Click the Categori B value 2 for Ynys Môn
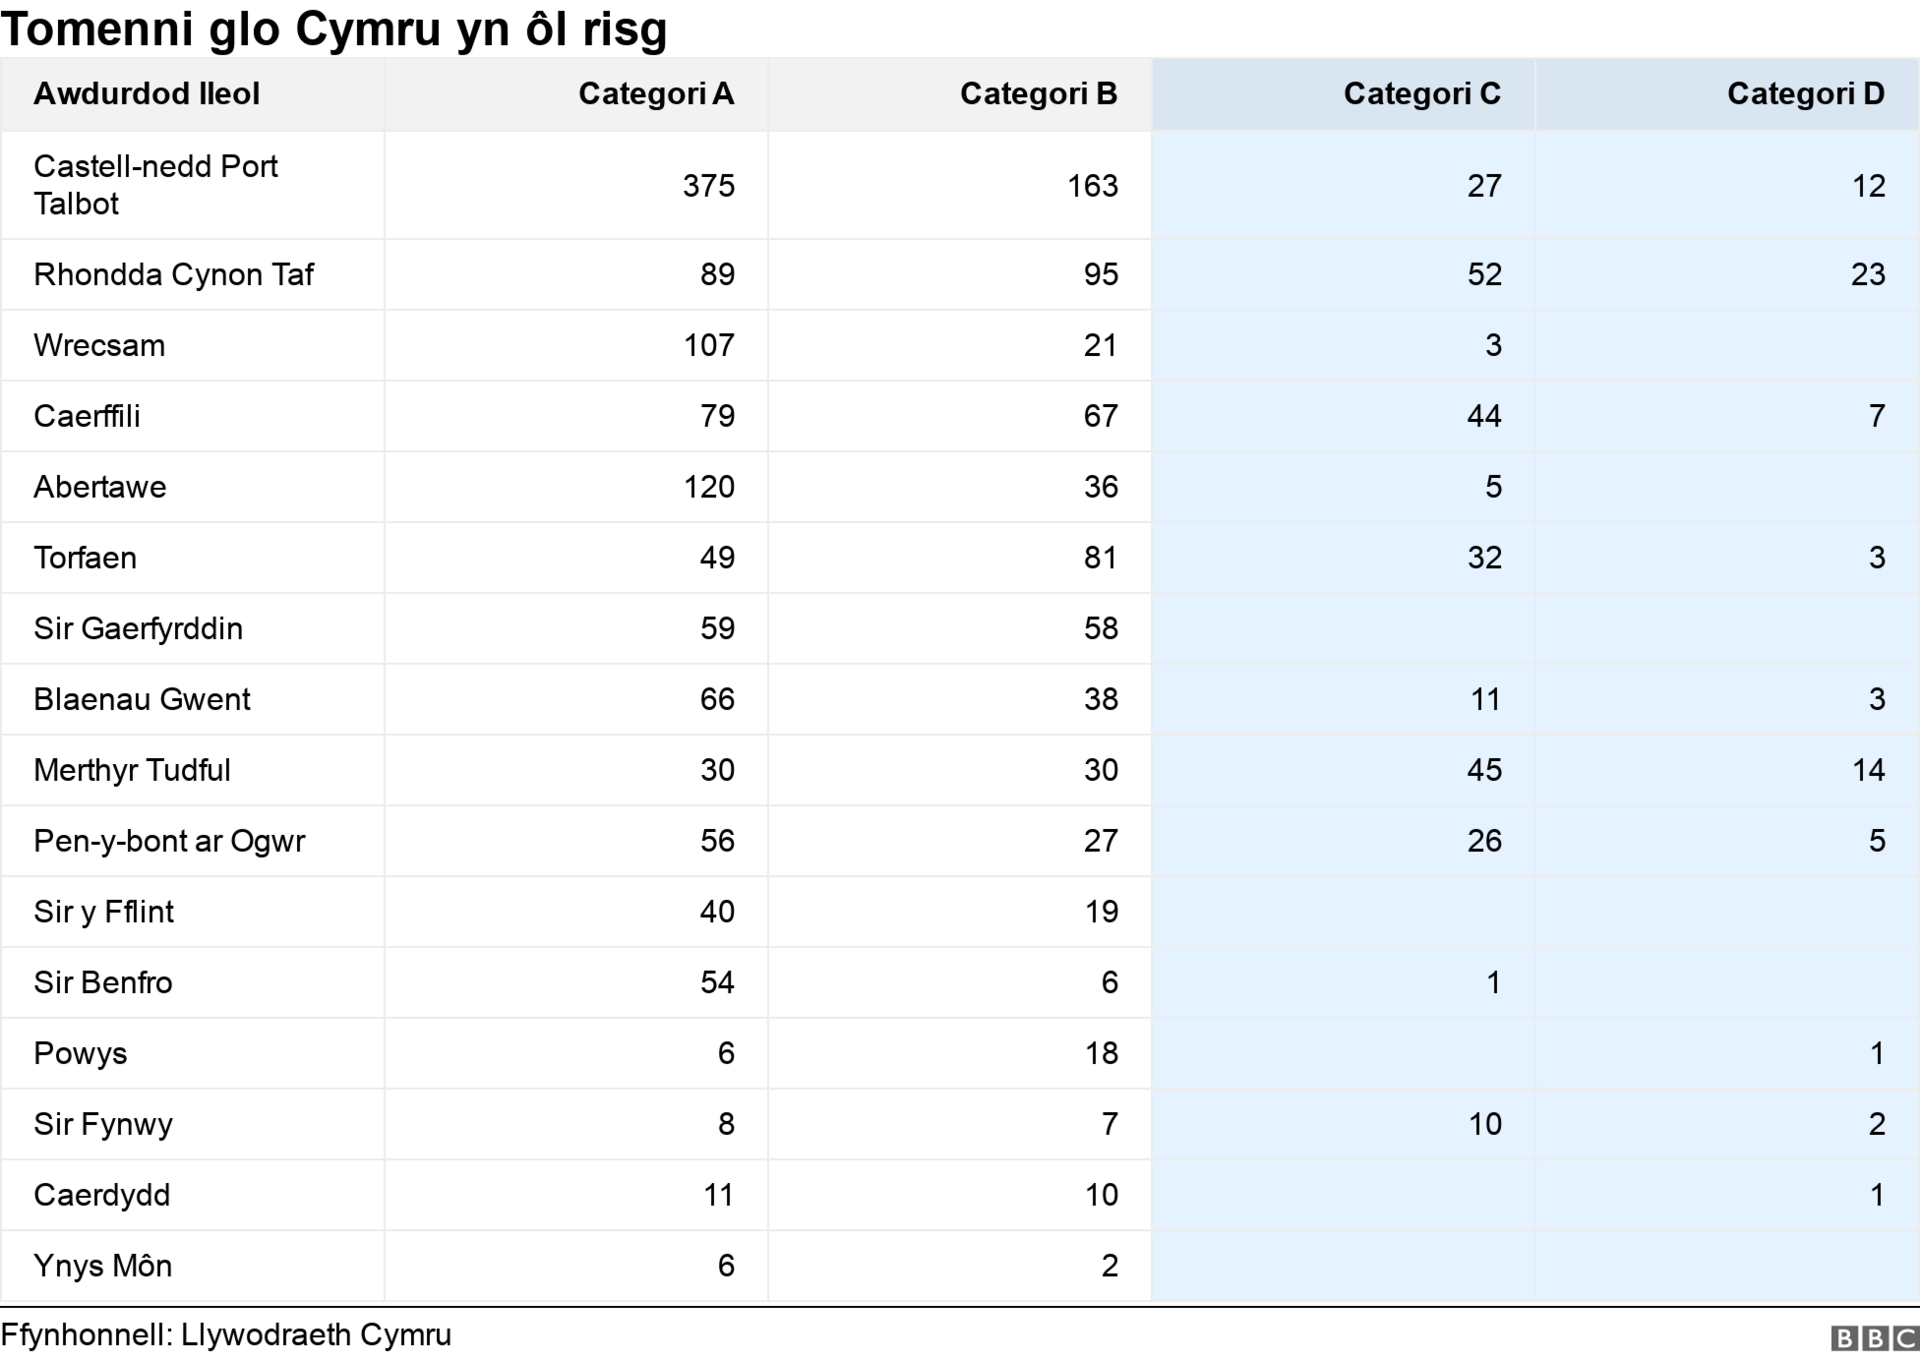The image size is (1920, 1361). click(x=1110, y=1266)
